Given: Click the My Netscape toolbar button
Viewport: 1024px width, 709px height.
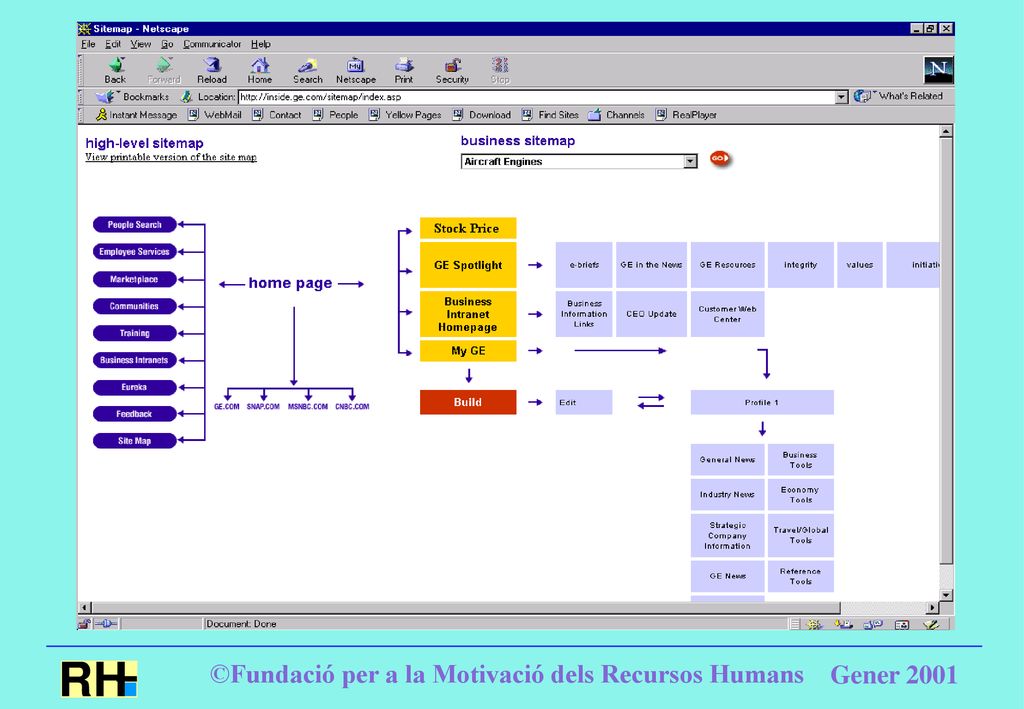Looking at the screenshot, I should [x=355, y=70].
